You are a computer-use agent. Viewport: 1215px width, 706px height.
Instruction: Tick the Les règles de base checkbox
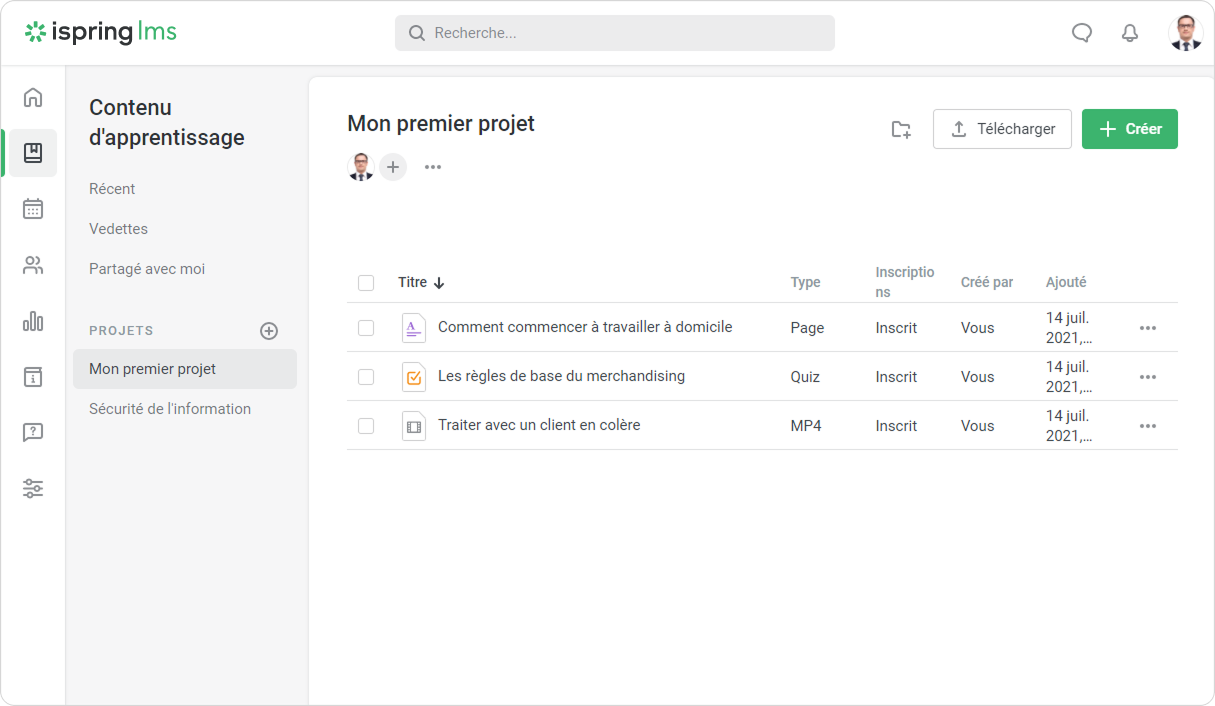coord(366,377)
